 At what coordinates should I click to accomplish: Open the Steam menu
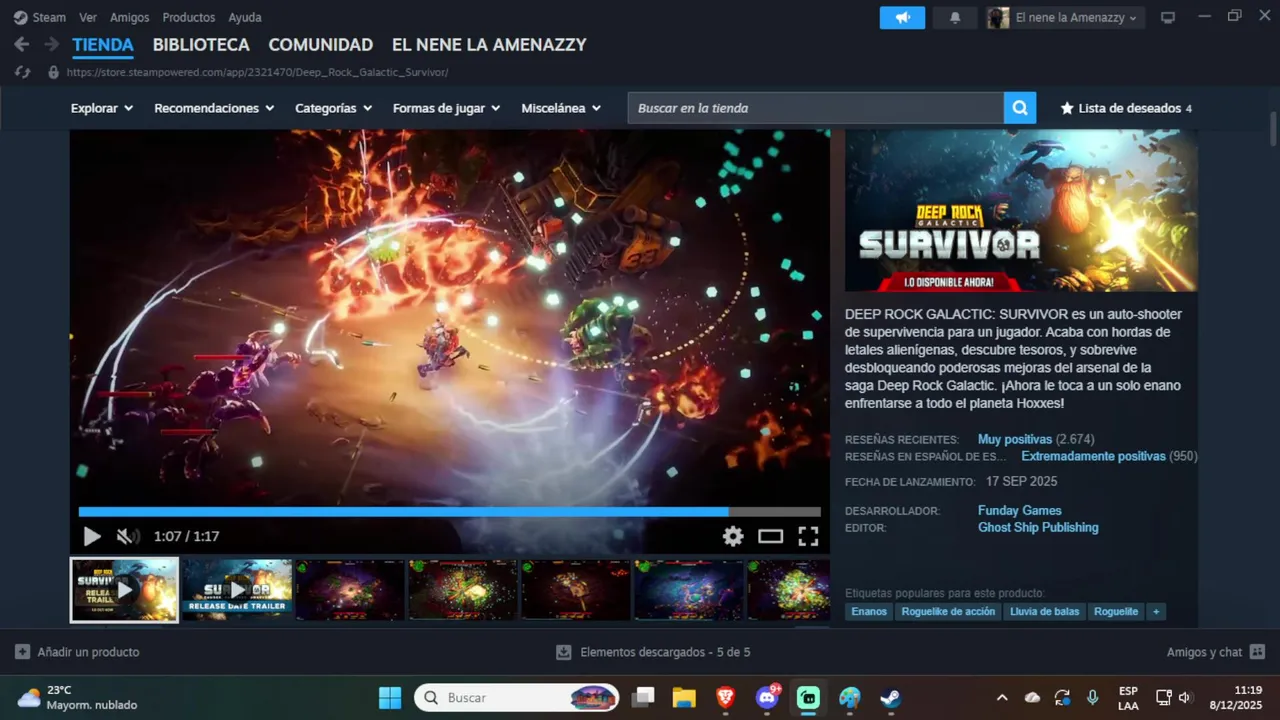coord(40,17)
